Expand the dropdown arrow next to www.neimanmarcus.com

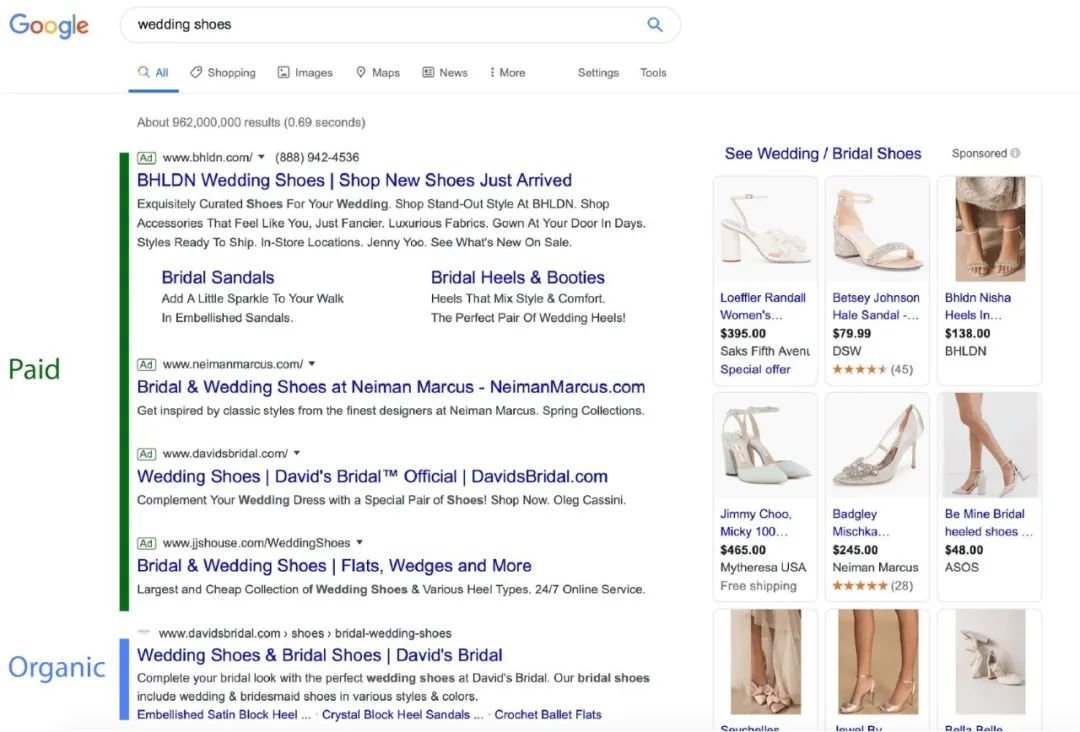pos(311,364)
